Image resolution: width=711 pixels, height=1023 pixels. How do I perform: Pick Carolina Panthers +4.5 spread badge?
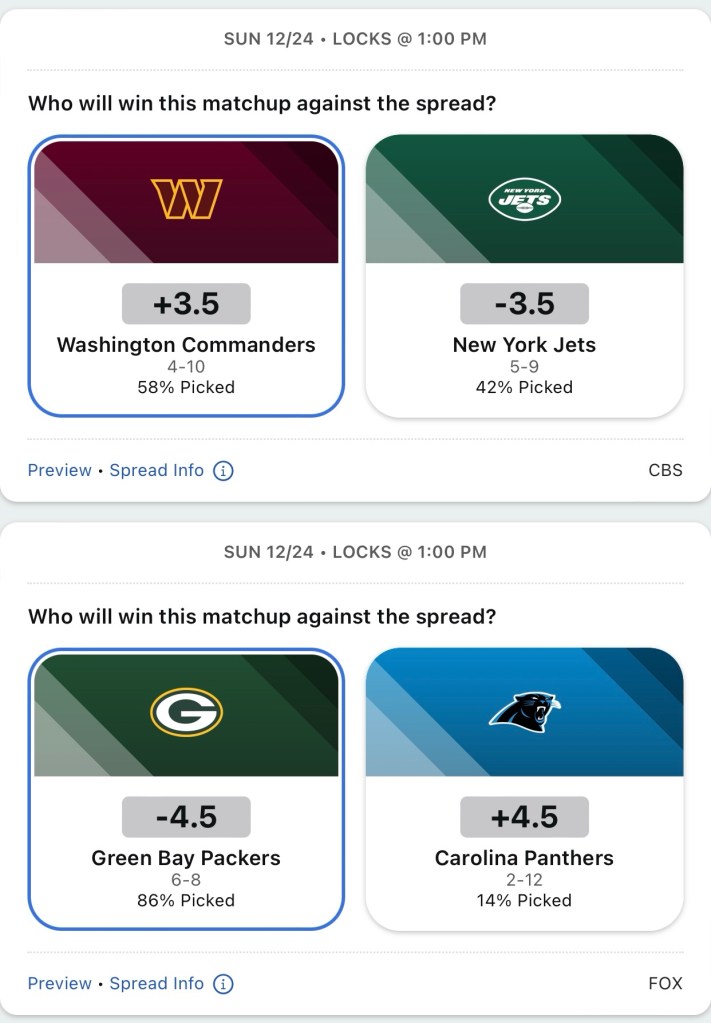click(x=524, y=817)
